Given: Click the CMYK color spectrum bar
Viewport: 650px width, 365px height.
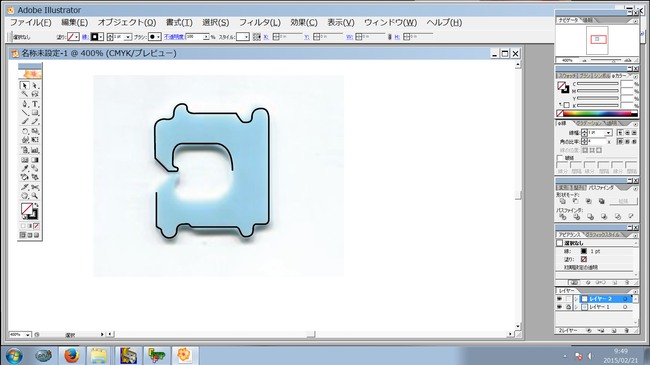Looking at the screenshot, I should click(597, 113).
